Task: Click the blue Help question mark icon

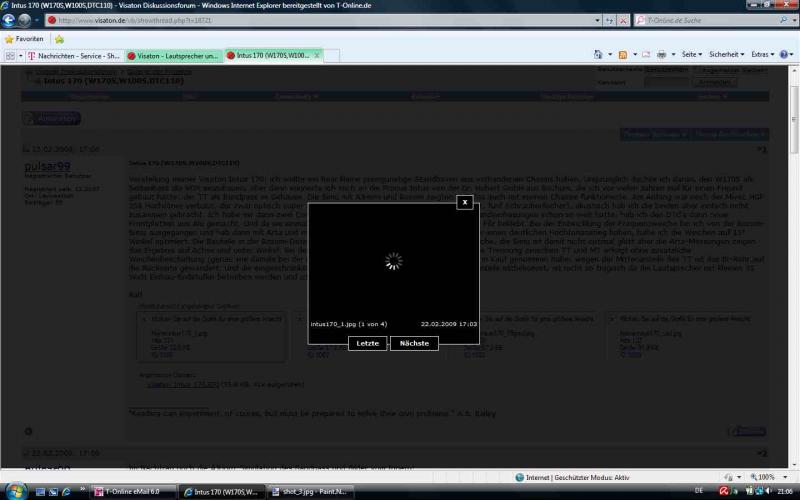Action: [784, 54]
